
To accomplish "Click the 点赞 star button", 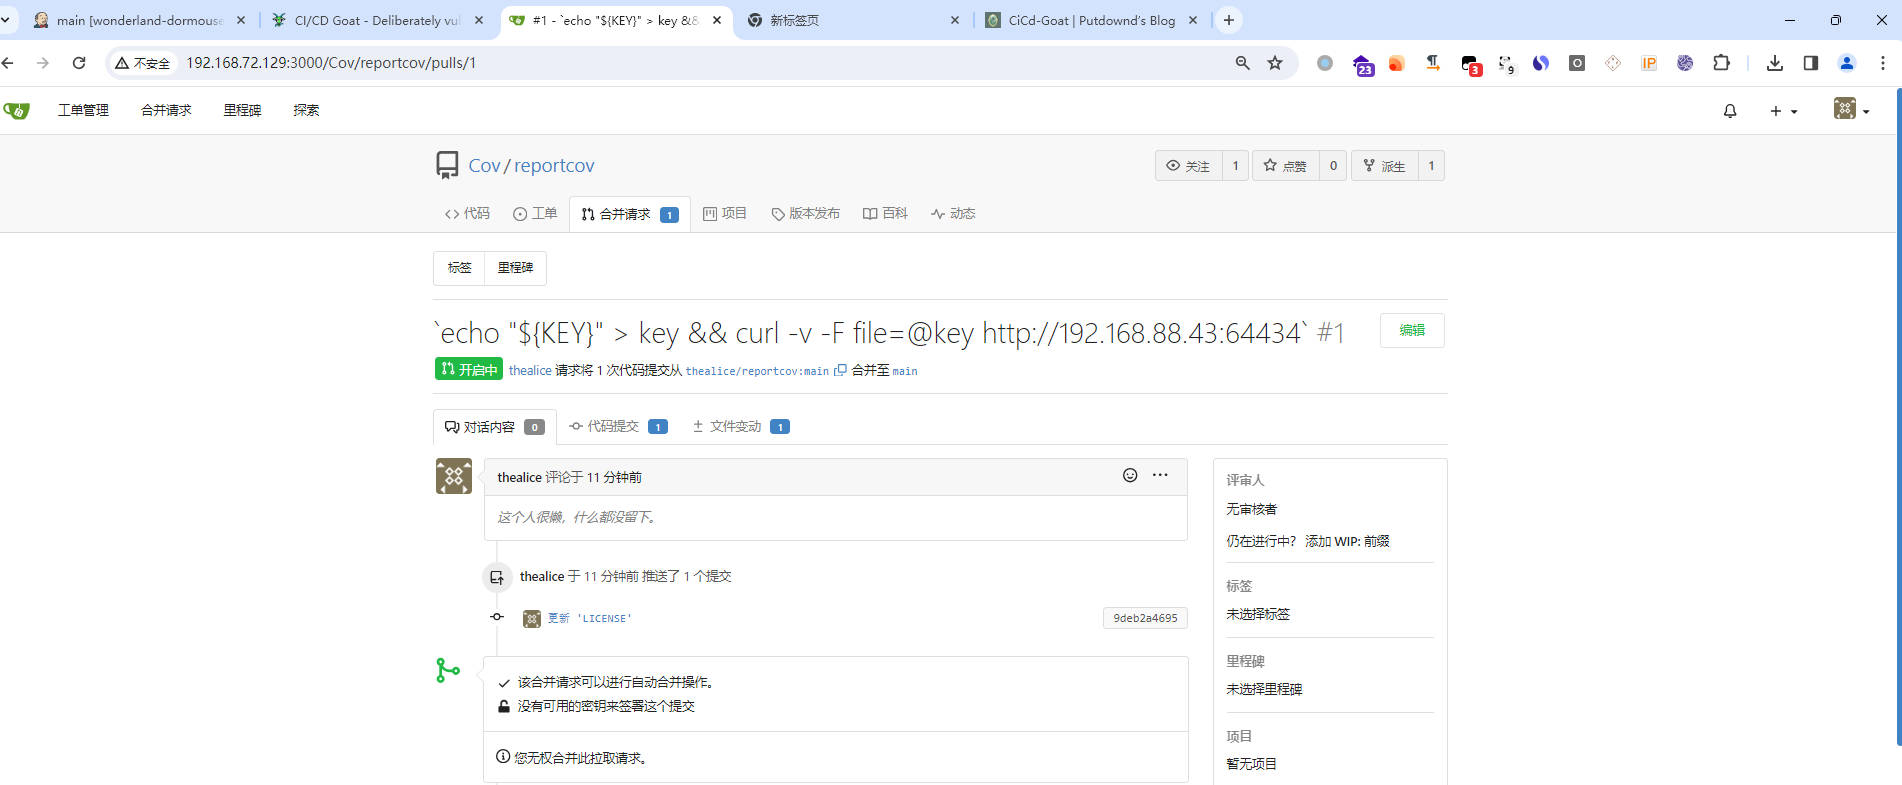I will coord(1286,166).
